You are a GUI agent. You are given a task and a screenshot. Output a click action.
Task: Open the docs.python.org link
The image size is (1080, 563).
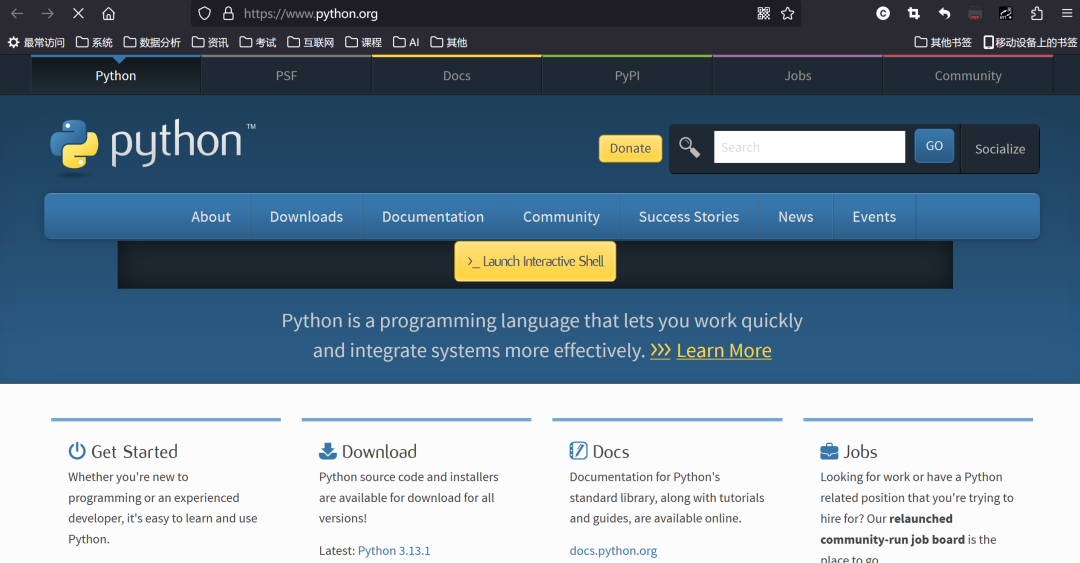613,551
